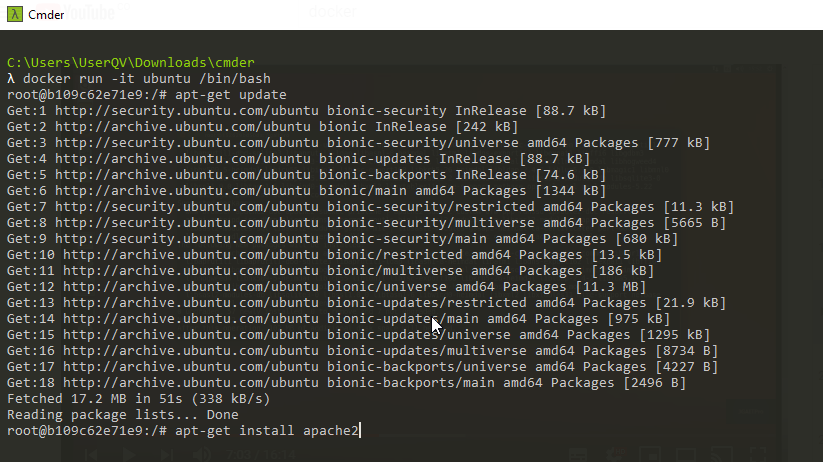This screenshot has height=462, width=823.
Task: Click the Get:5 bionic-backports InRelease line
Action: (306, 175)
